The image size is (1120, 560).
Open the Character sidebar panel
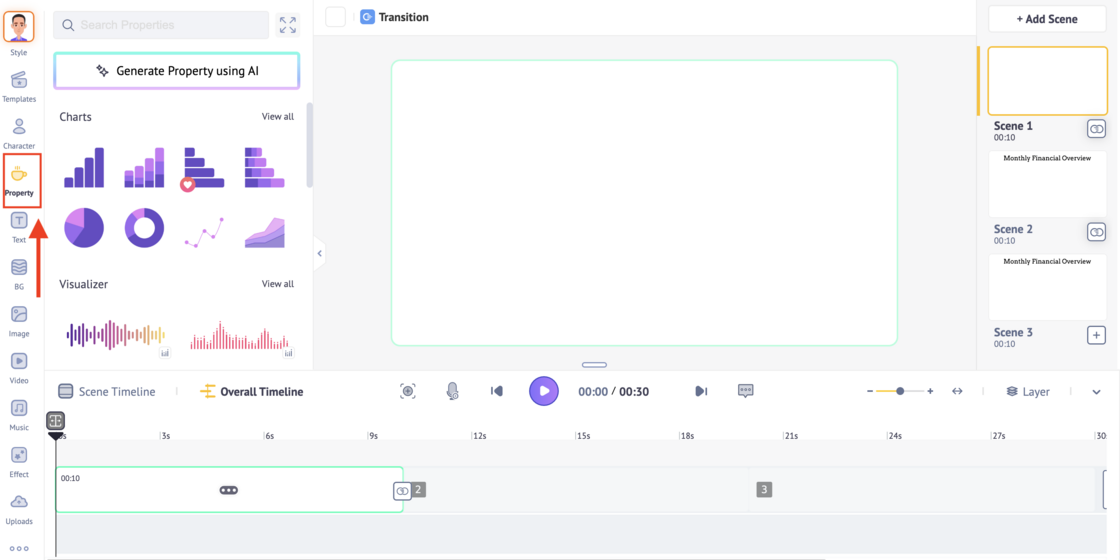(x=19, y=133)
